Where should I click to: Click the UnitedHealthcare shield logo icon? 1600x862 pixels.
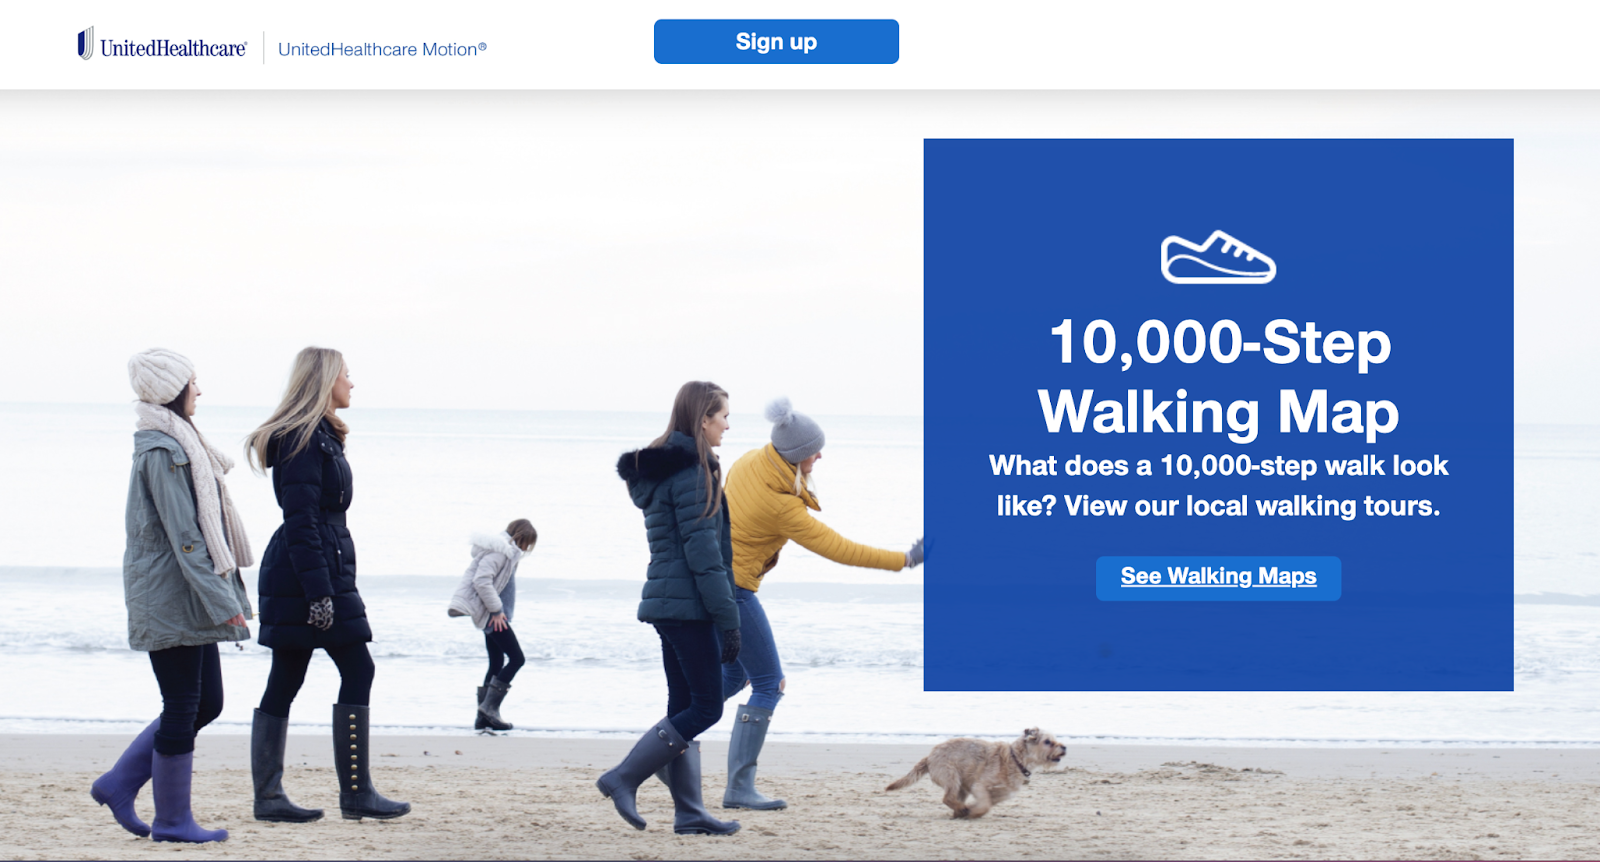(x=86, y=43)
